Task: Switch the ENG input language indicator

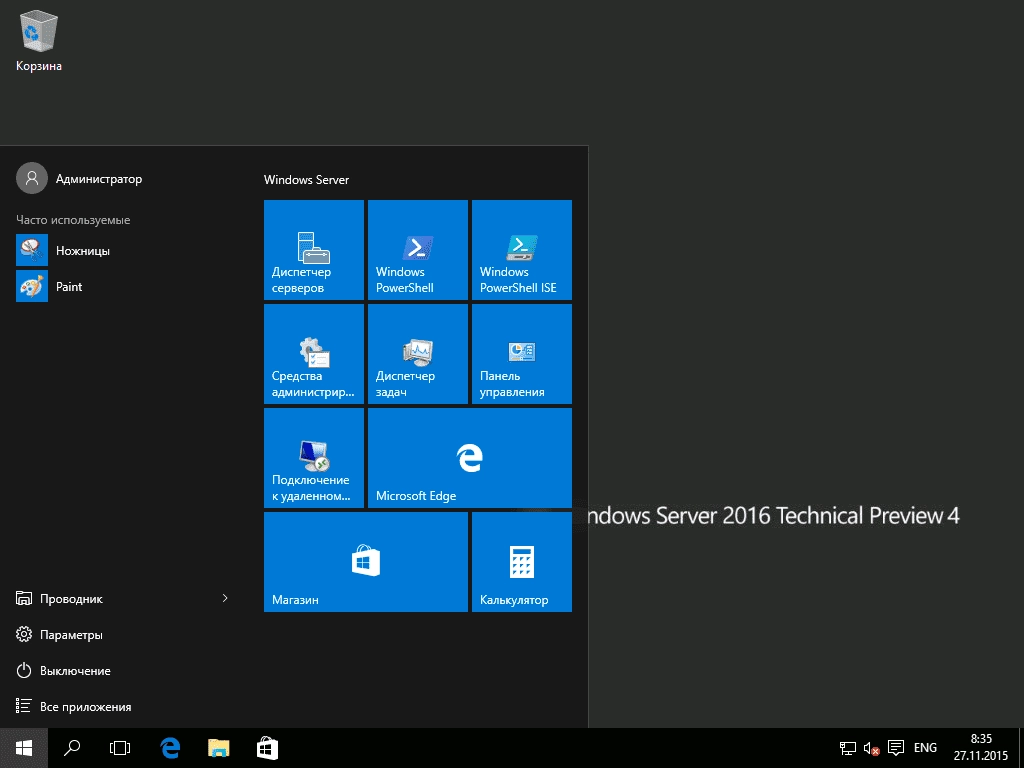Action: [x=925, y=748]
